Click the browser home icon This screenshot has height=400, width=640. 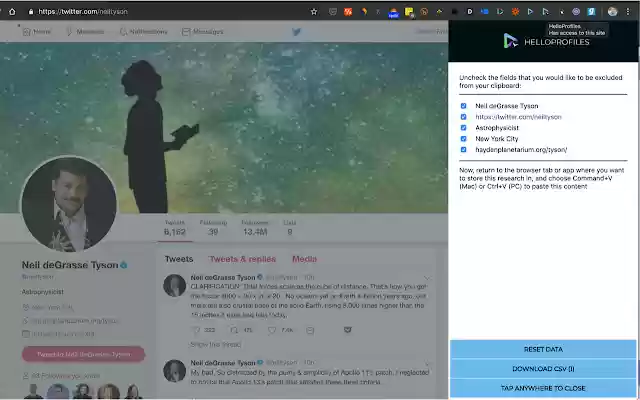(12, 12)
